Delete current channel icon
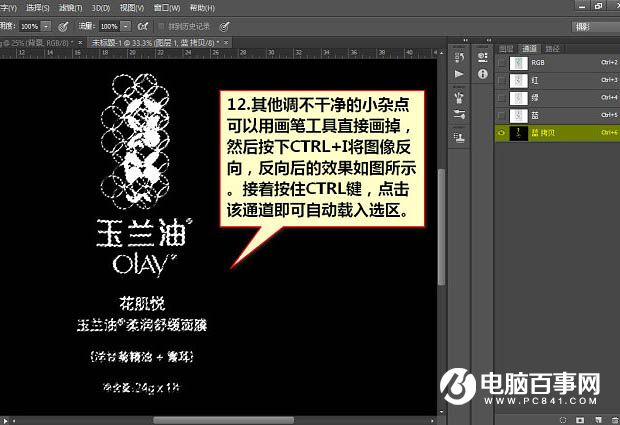 (x=613, y=420)
